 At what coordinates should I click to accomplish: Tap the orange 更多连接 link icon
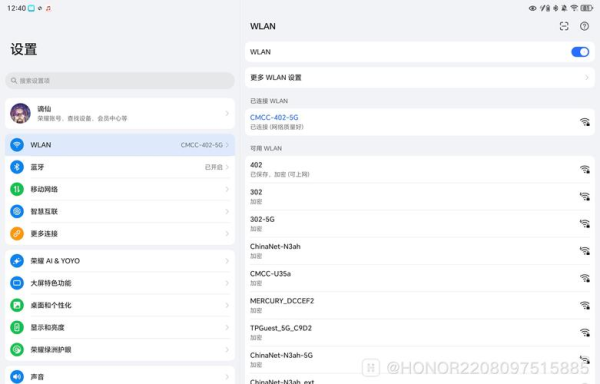[x=17, y=234]
